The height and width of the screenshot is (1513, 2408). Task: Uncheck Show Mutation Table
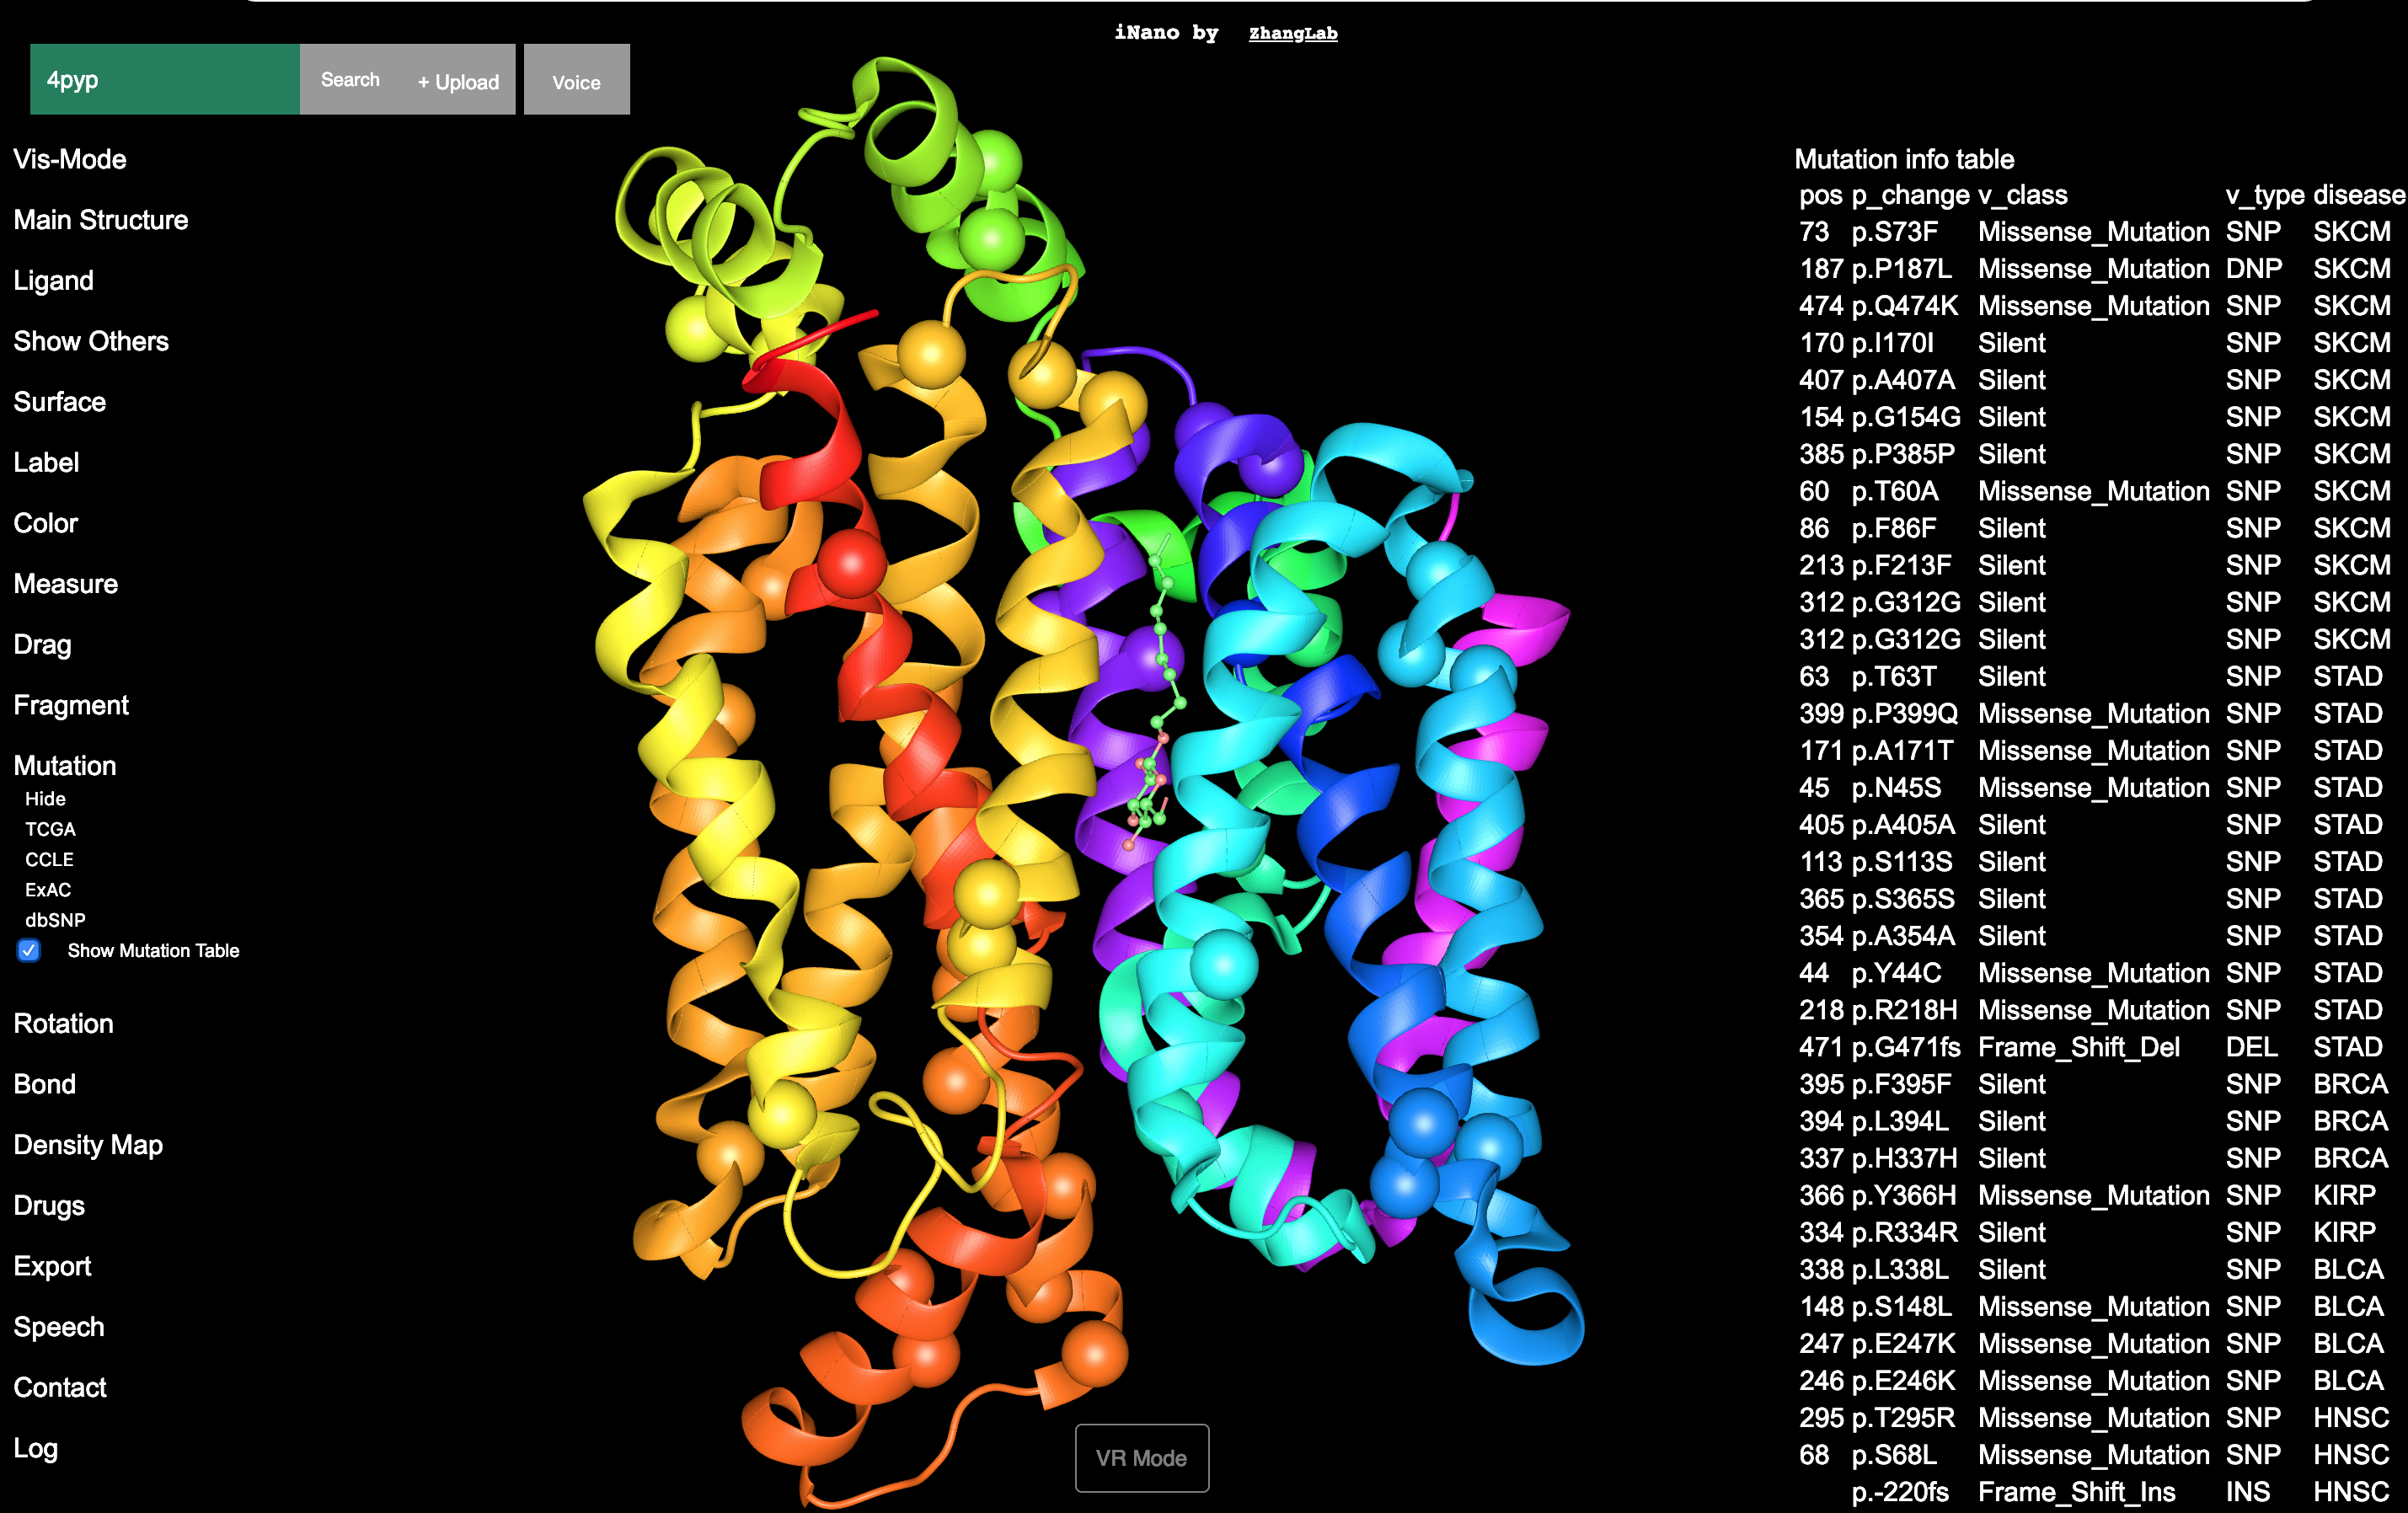pos(28,951)
